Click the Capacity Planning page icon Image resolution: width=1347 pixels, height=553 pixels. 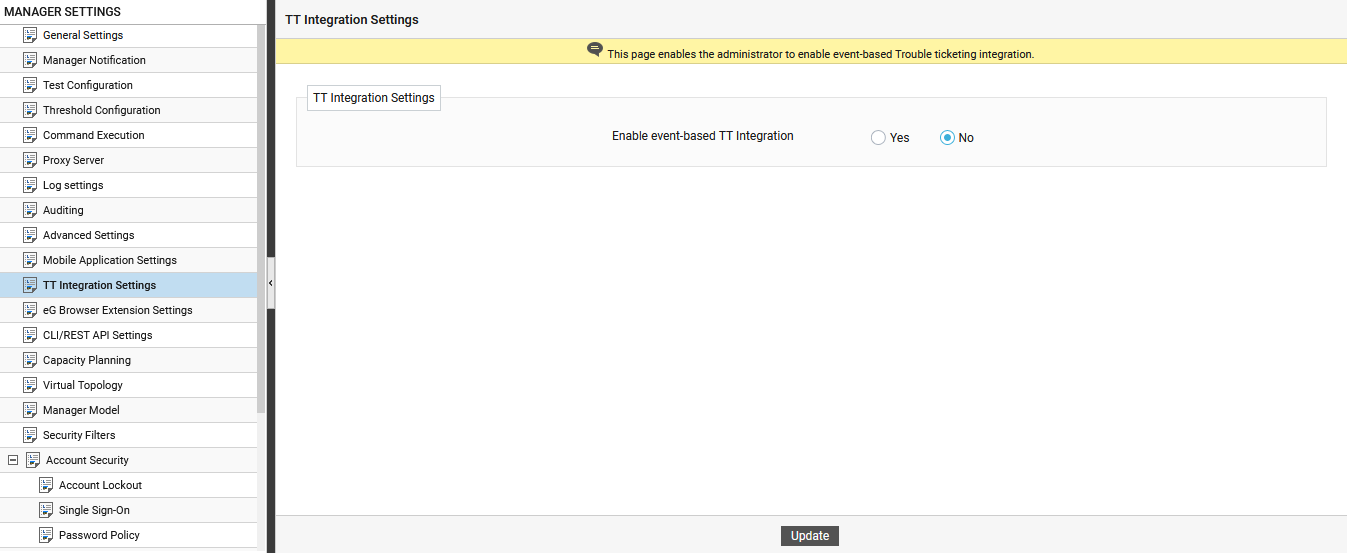click(30, 360)
